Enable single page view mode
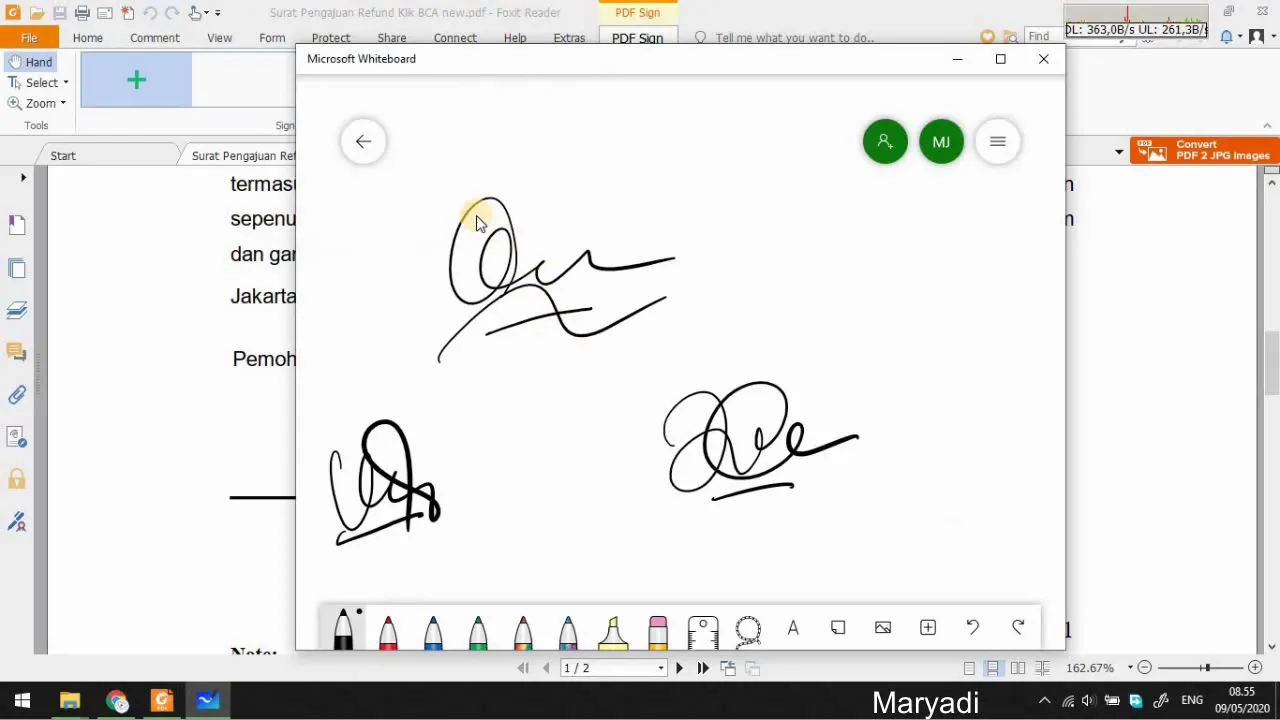The image size is (1280, 720). 968,668
